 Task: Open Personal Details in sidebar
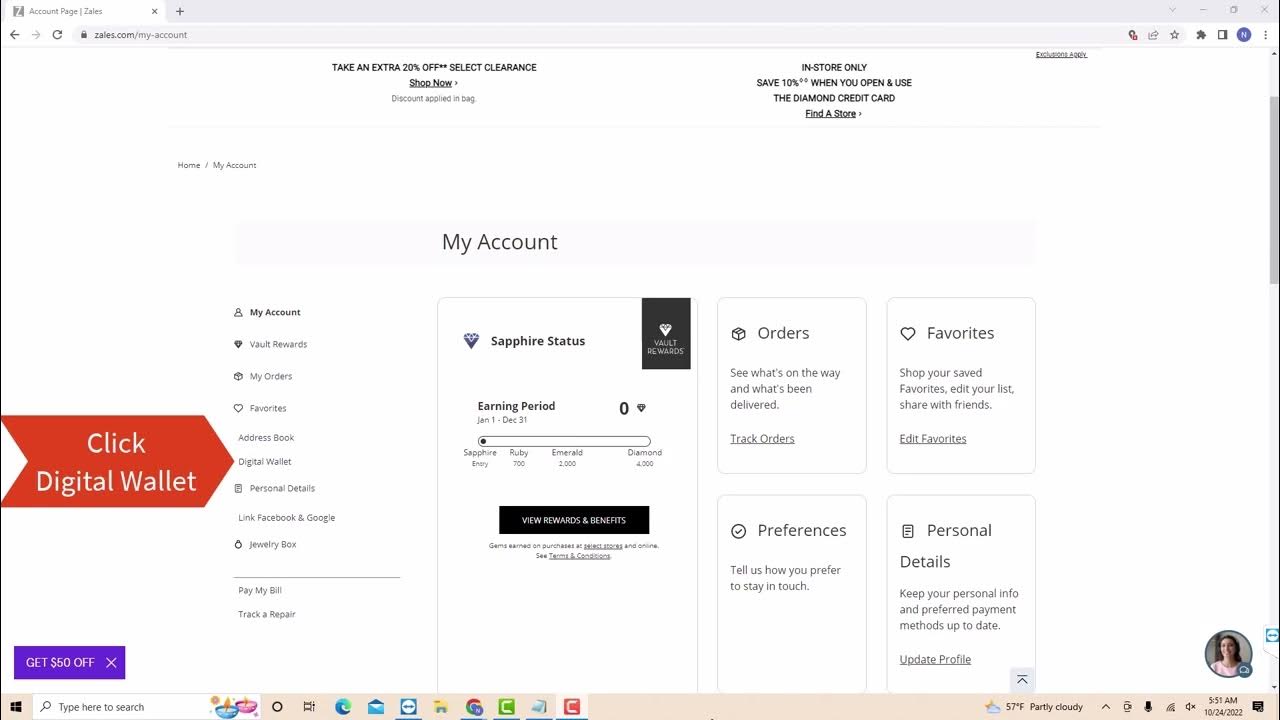[x=282, y=488]
